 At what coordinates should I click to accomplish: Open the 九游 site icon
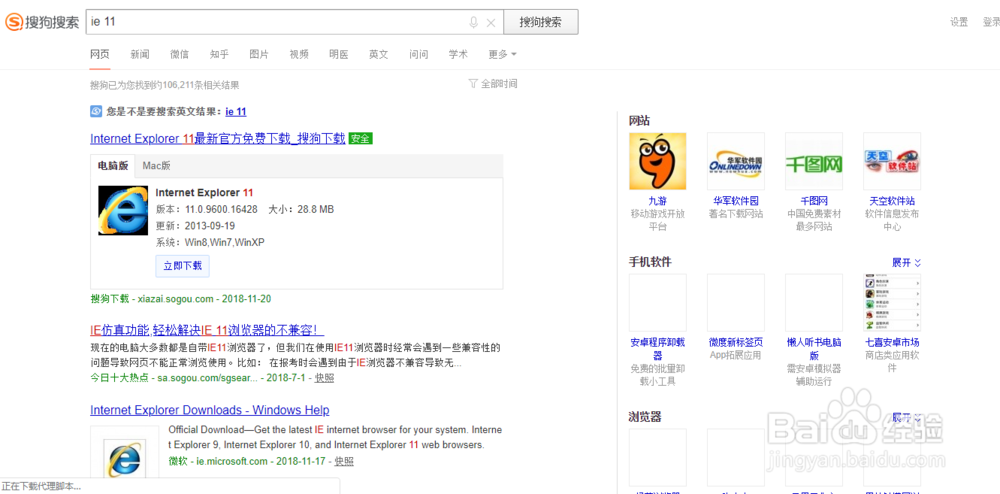pos(658,161)
